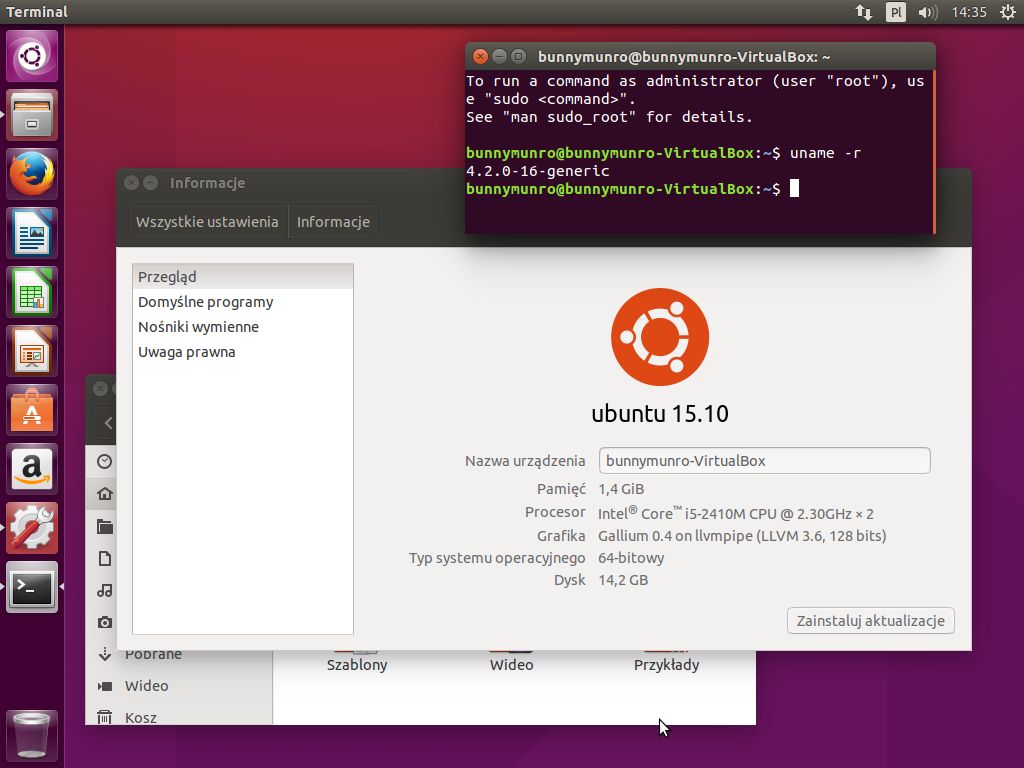Click the '4.2.0-16-generic' kernel output
This screenshot has width=1024, height=768.
537,171
